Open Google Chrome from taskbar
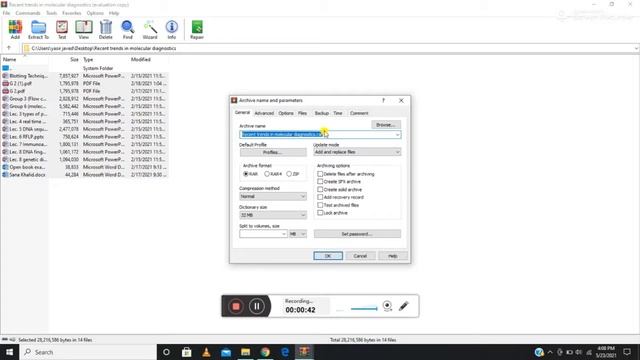The height and width of the screenshot is (360, 640). (265, 352)
